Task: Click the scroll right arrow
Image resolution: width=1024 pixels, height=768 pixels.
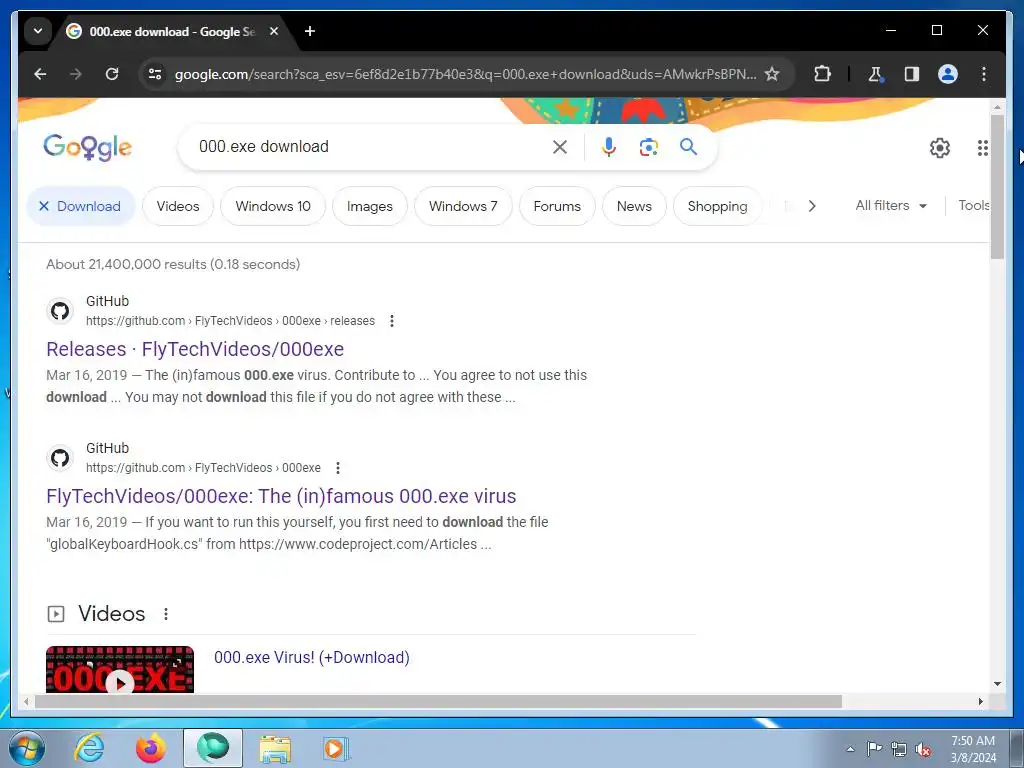Action: tap(980, 701)
